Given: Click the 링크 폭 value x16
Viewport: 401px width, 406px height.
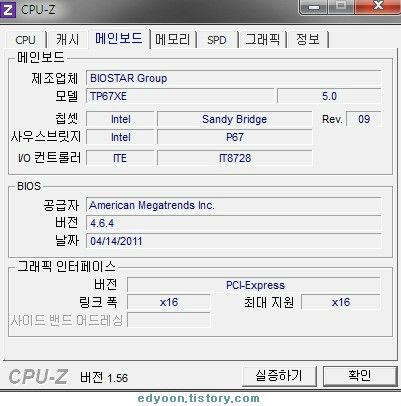Looking at the screenshot, I should pos(169,303).
